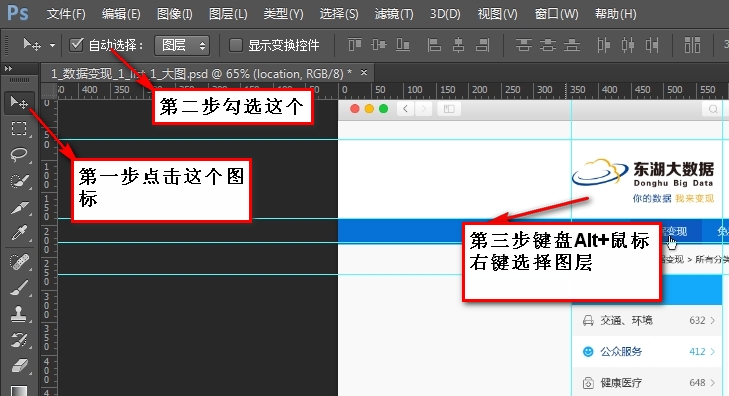Click distribute horizontal centers icon
Image resolution: width=729 pixels, height=396 pixels.
tap(628, 45)
